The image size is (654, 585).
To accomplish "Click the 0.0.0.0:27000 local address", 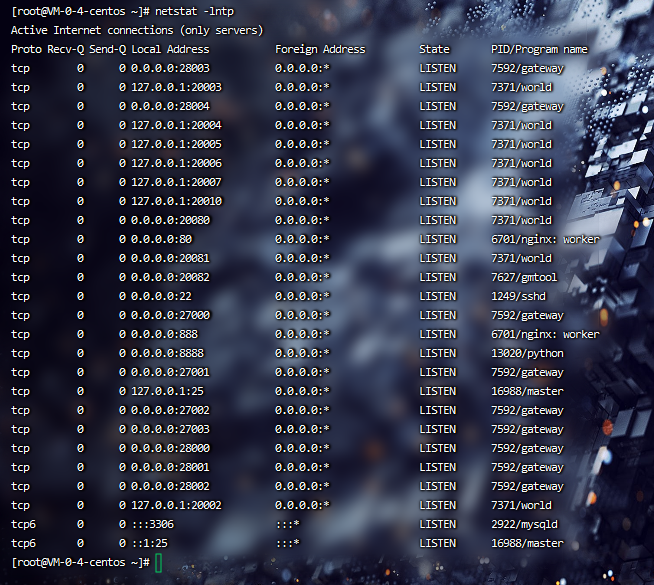I will click(x=170, y=315).
